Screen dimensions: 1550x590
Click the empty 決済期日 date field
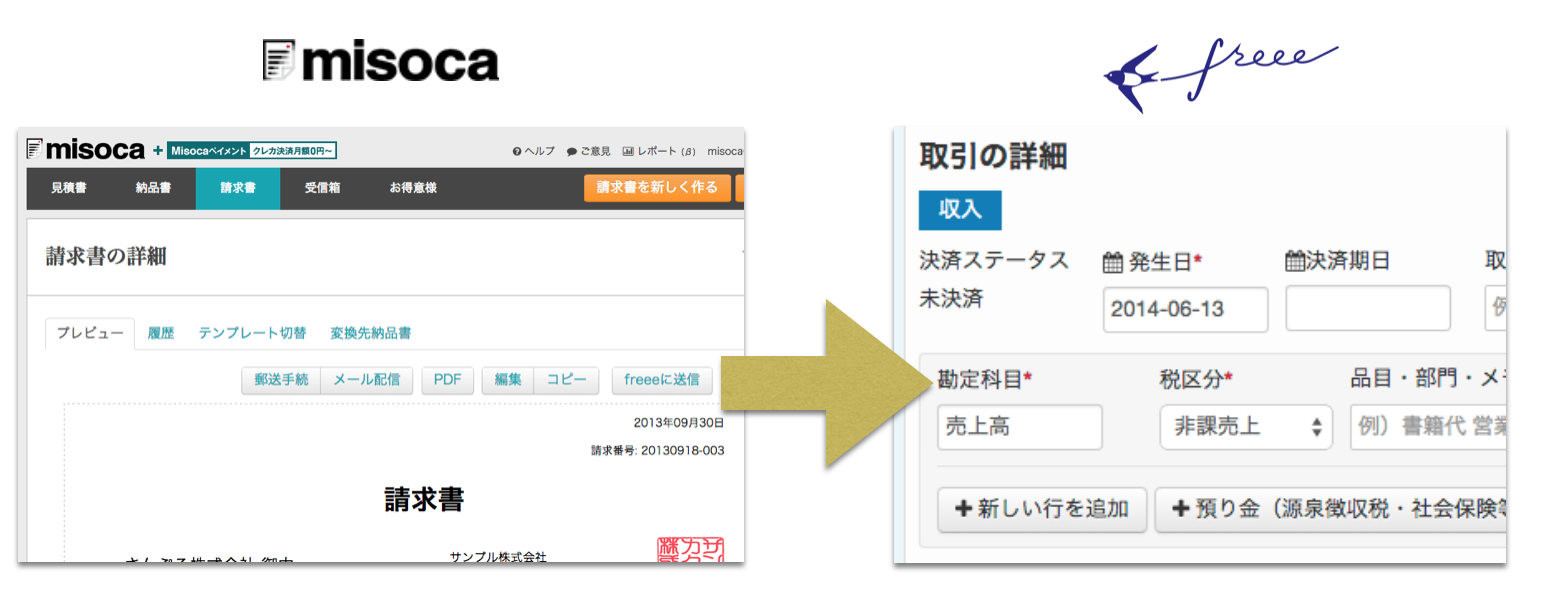tap(1368, 309)
